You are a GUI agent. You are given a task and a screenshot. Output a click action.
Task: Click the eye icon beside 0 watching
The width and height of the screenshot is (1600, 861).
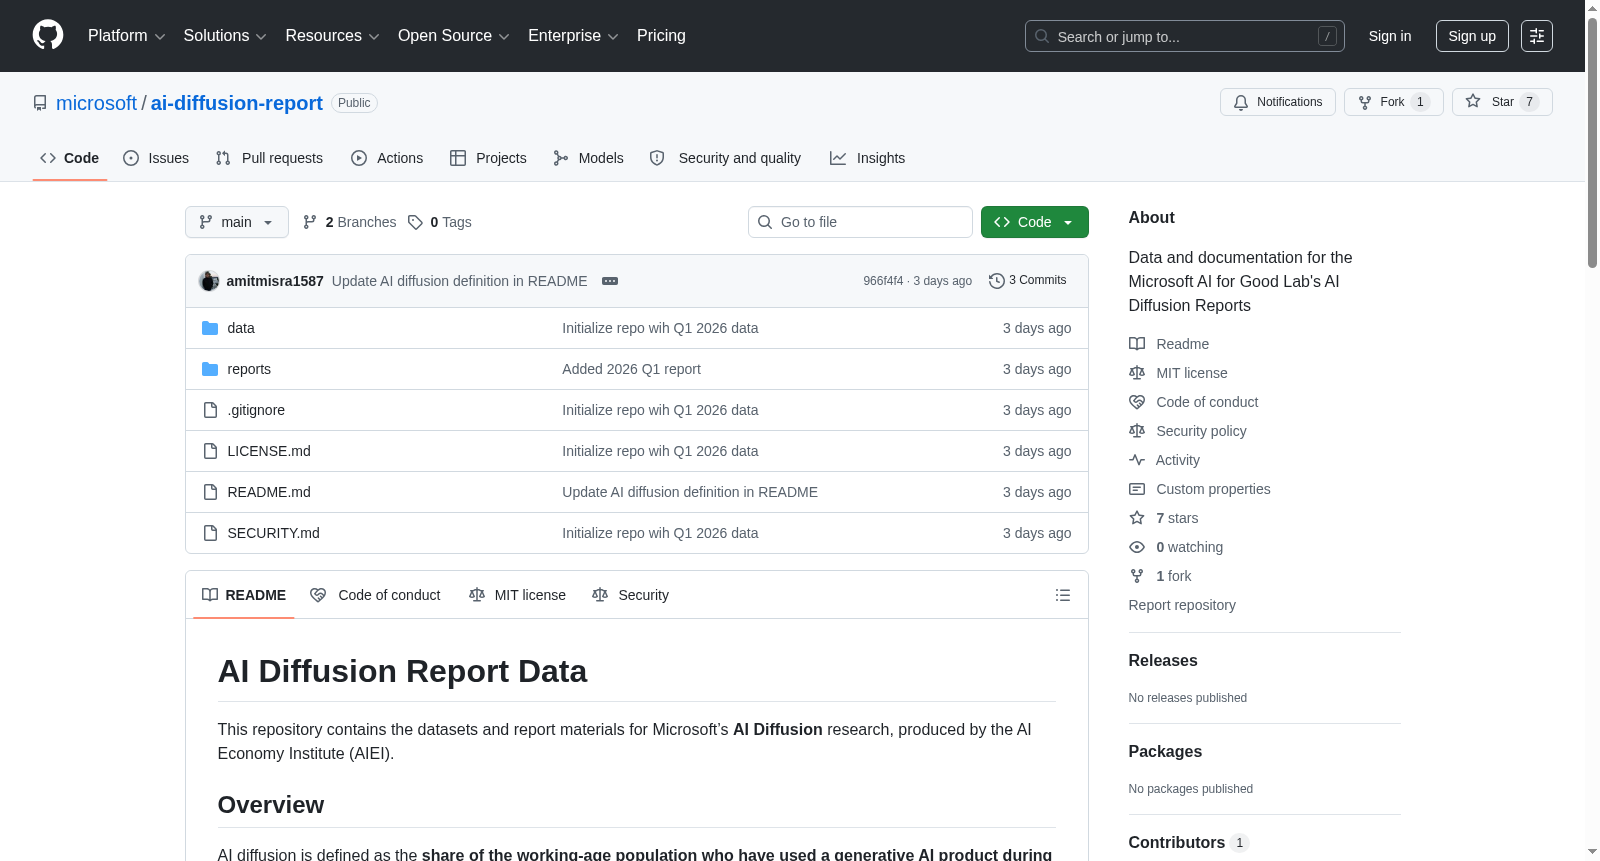[1137, 547]
